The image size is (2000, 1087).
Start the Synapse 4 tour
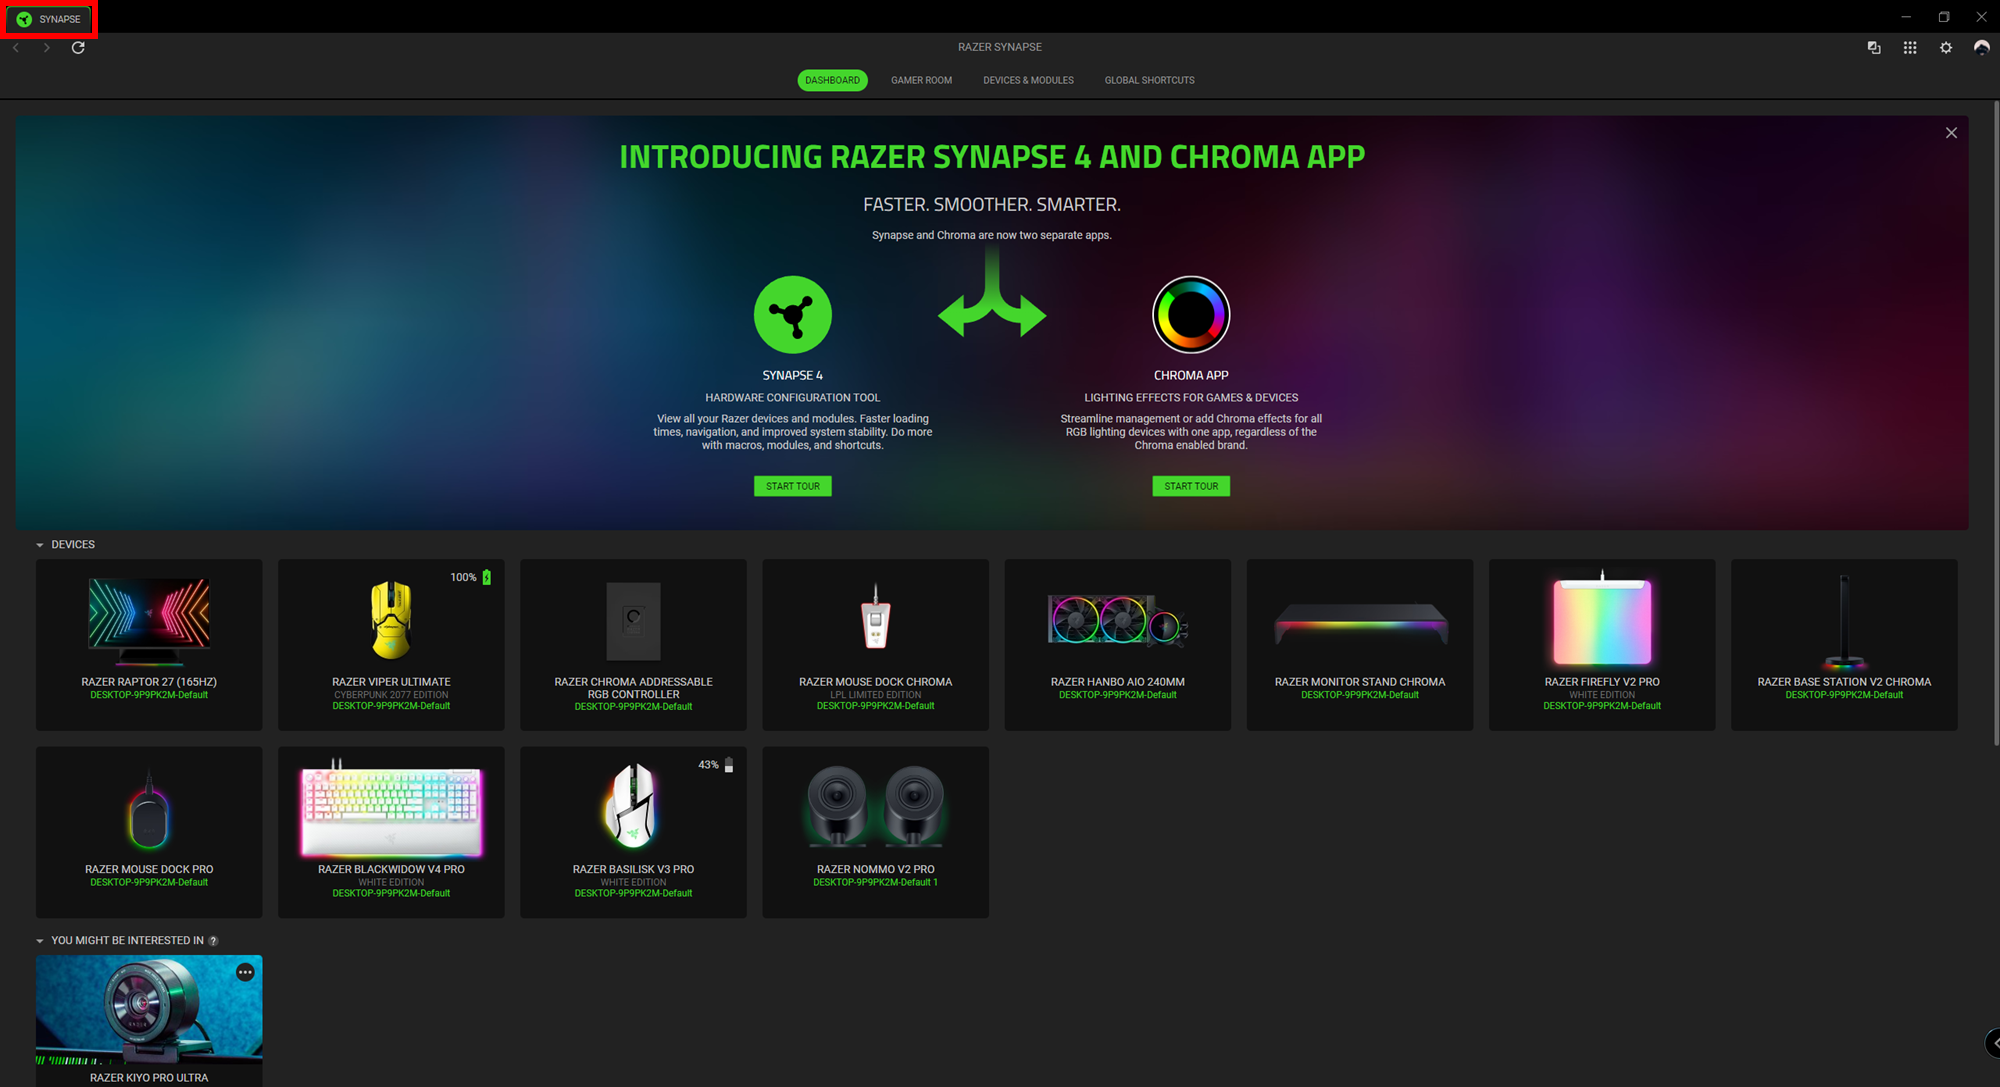pos(792,486)
